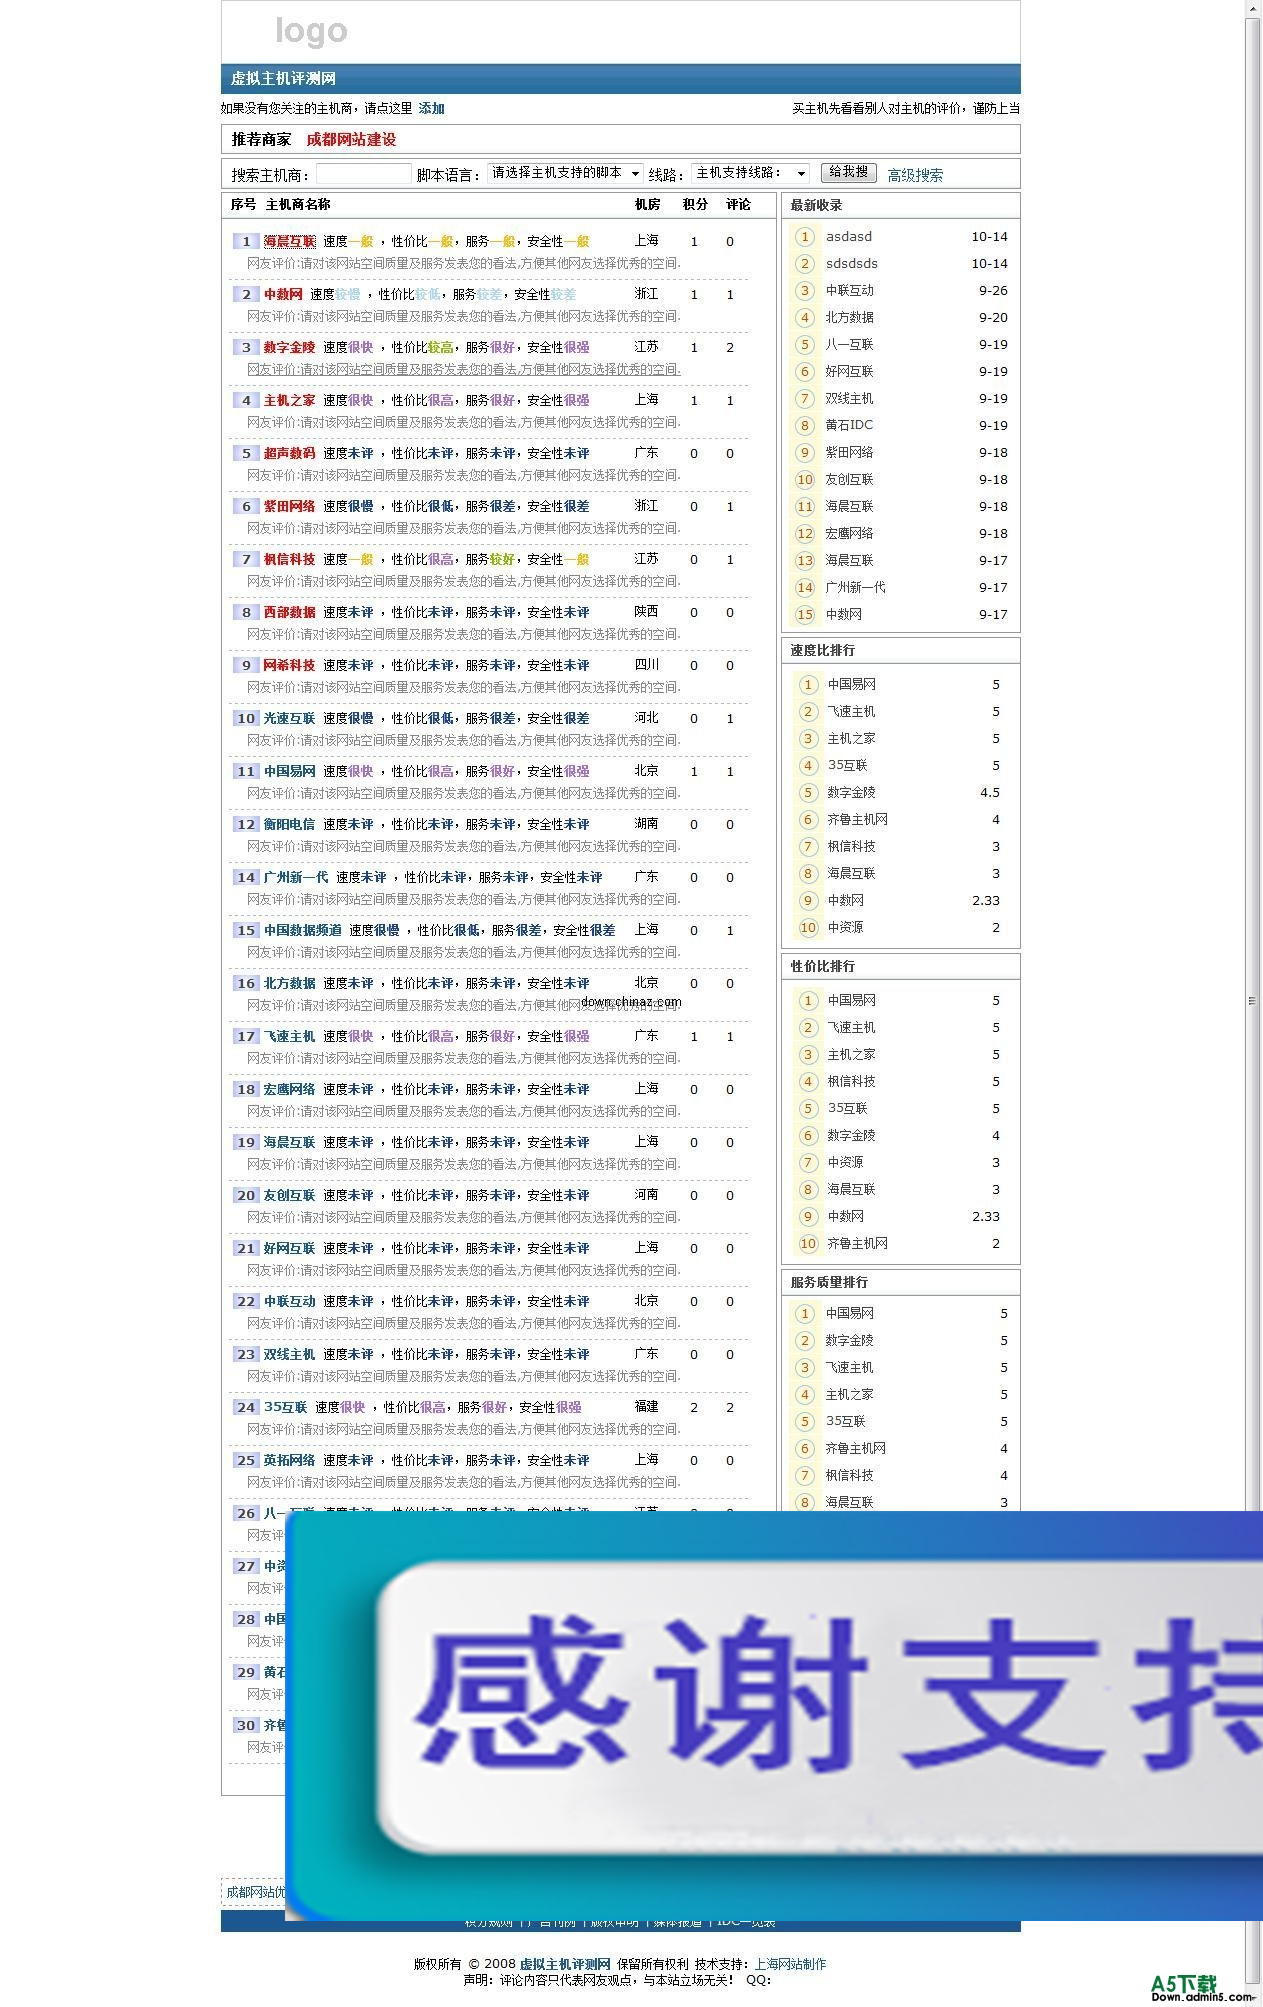Open the 上海网站制作 footer link

tap(790, 1964)
